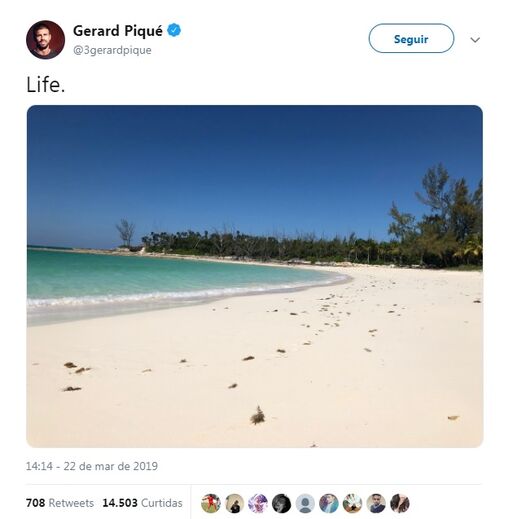Click the sixth liker avatar
508x519 pixels.
click(x=329, y=503)
